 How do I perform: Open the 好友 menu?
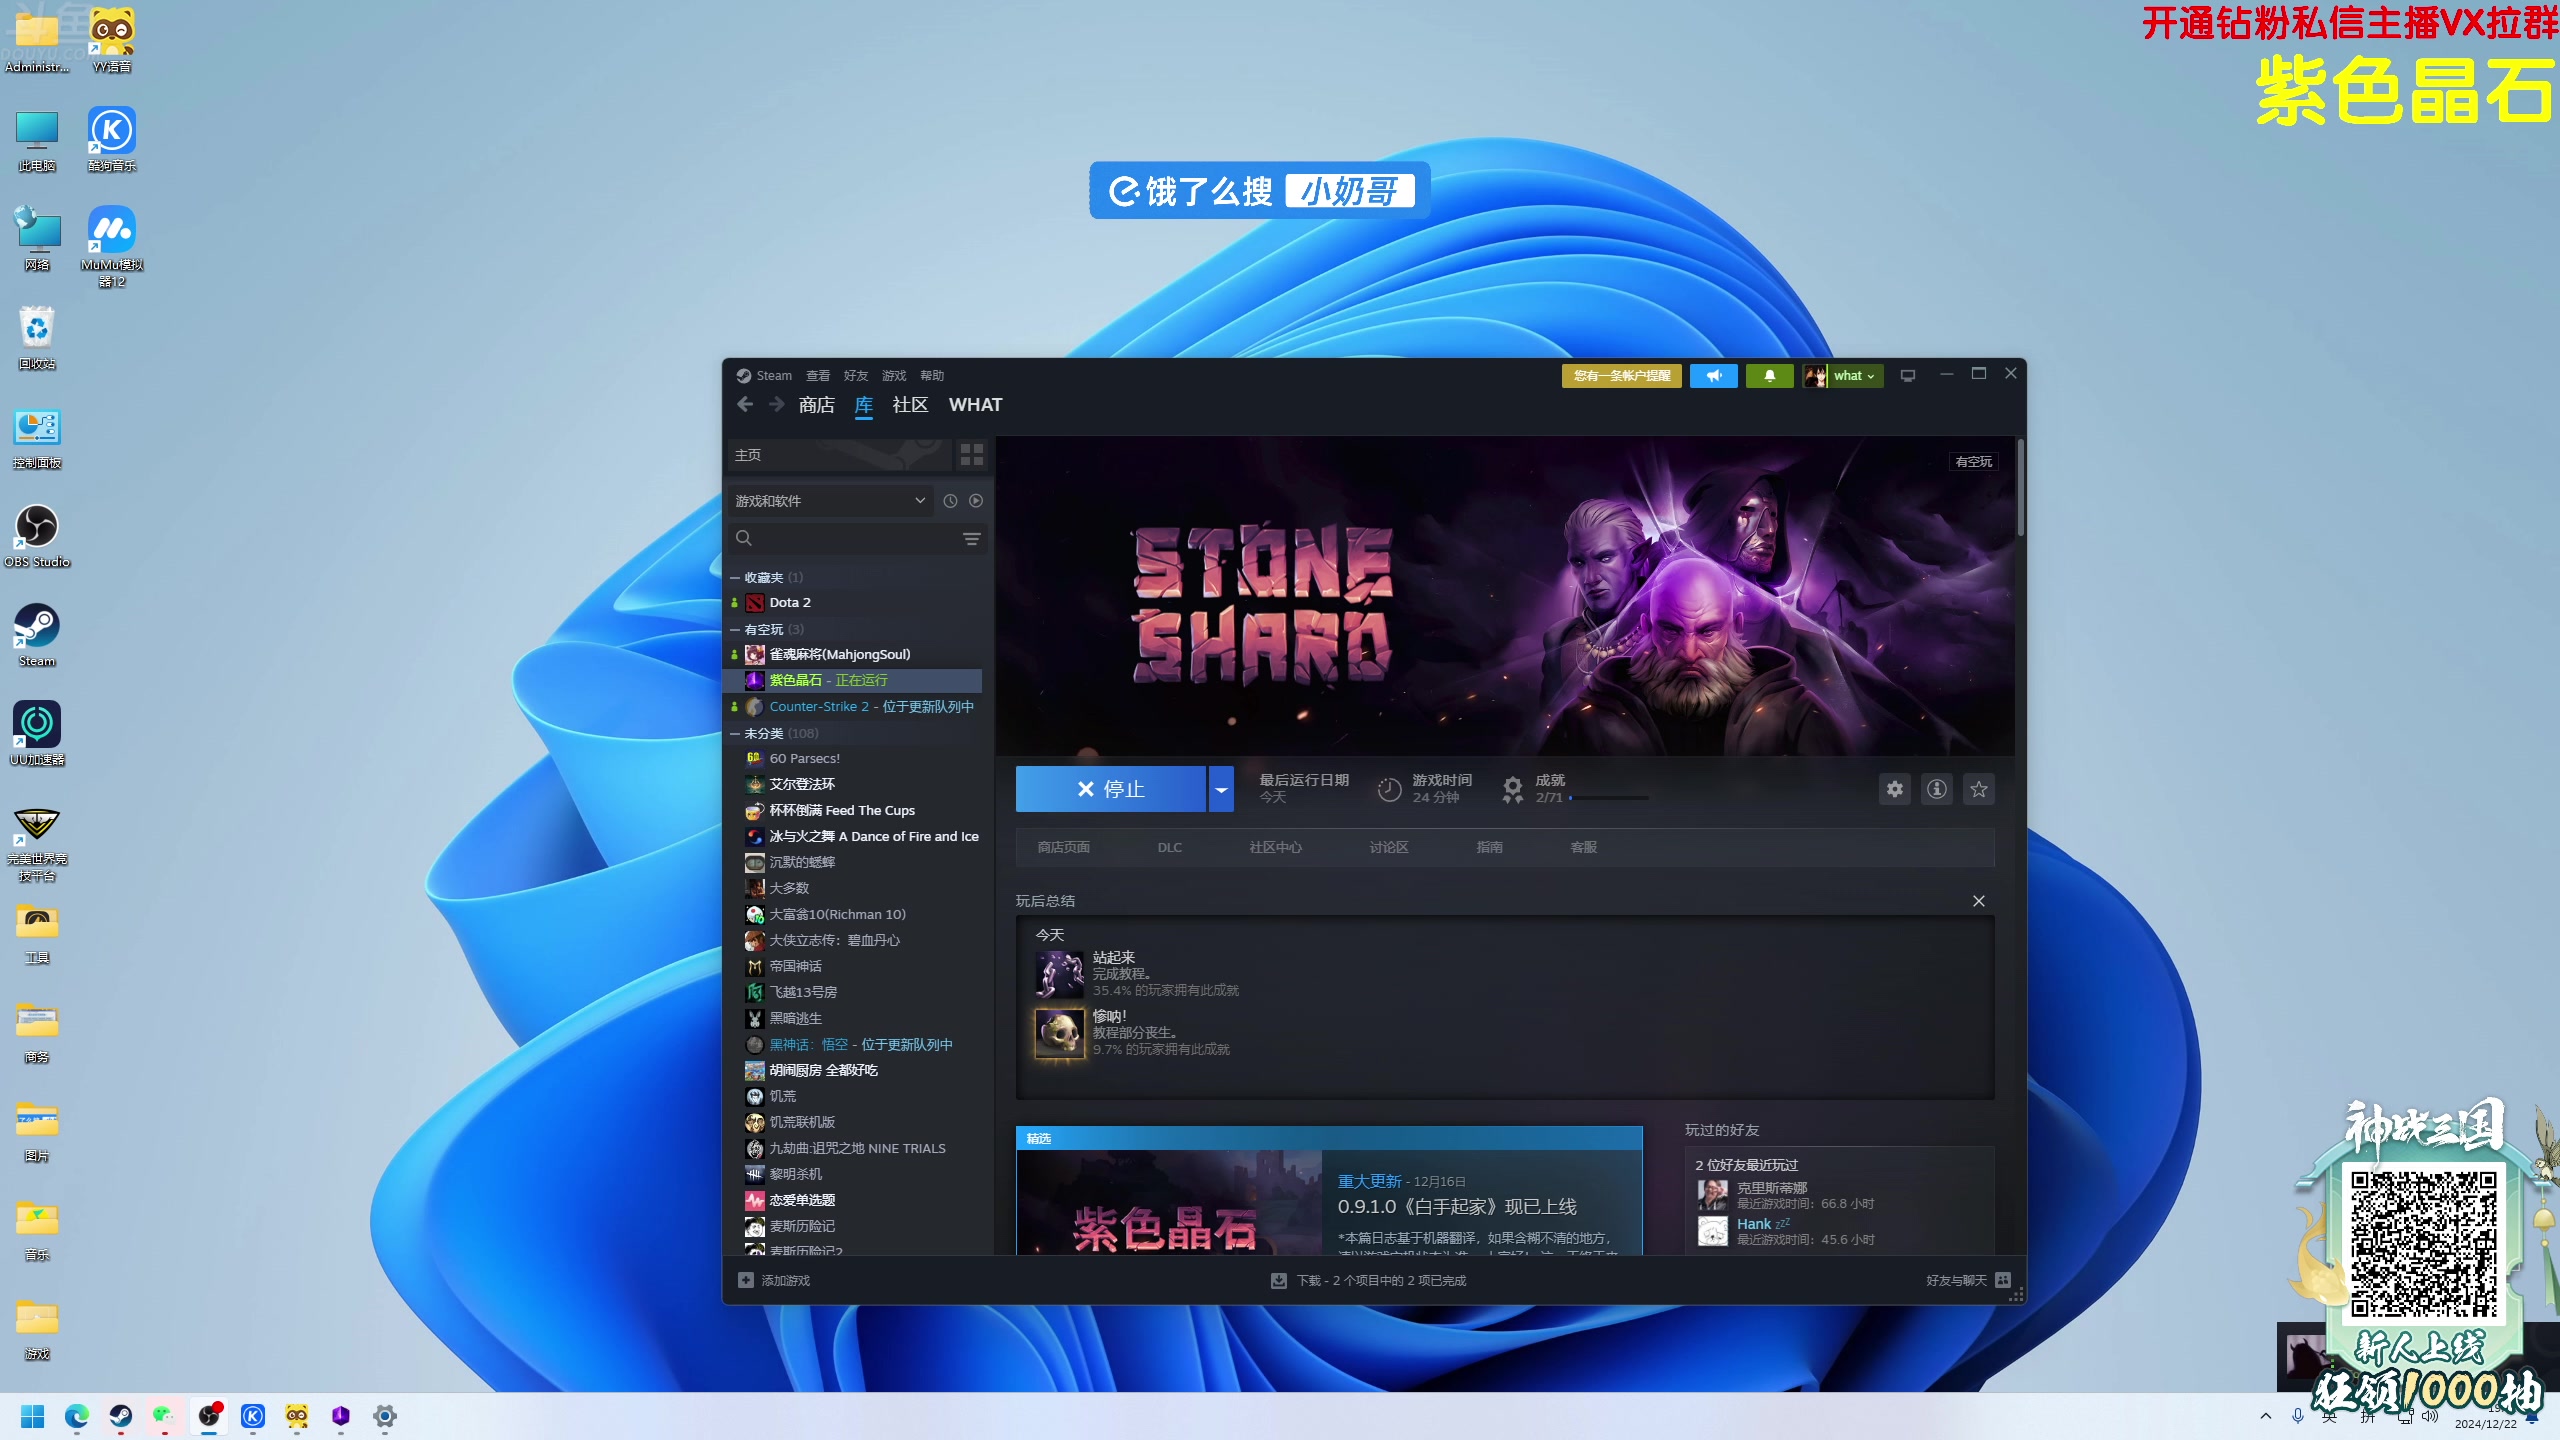(x=856, y=376)
